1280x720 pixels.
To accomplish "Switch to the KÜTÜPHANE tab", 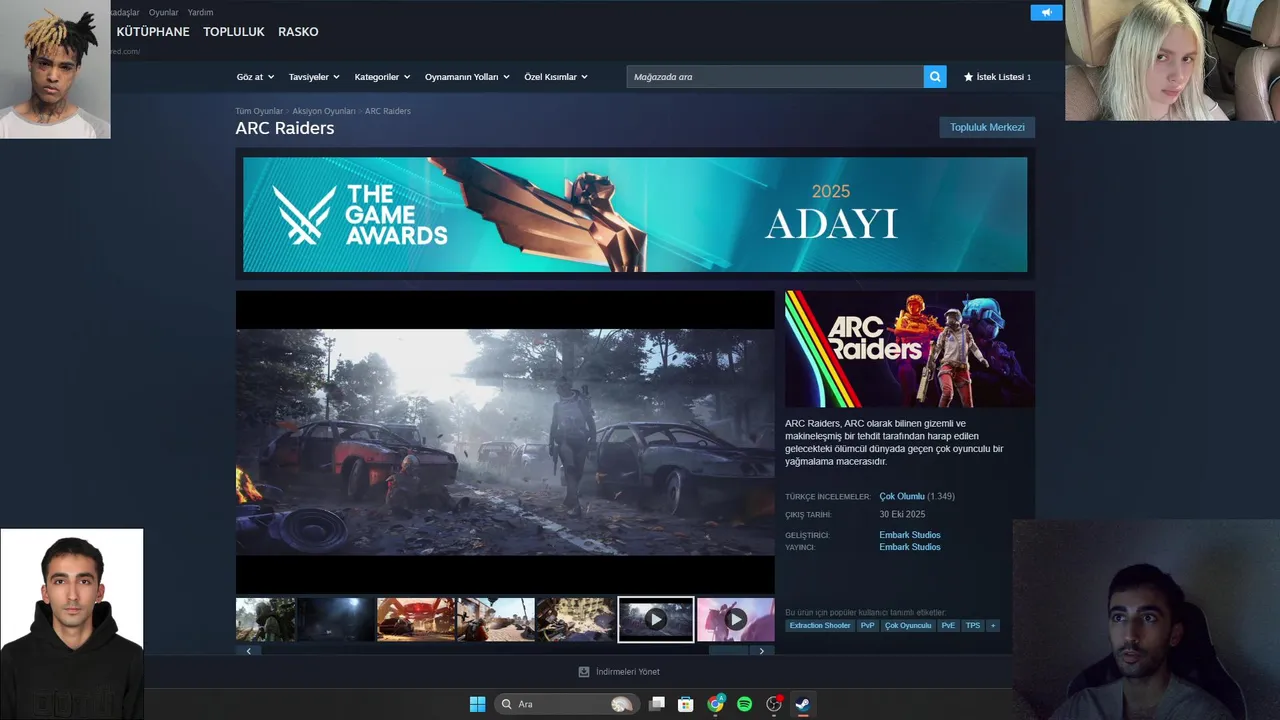I will point(153,32).
